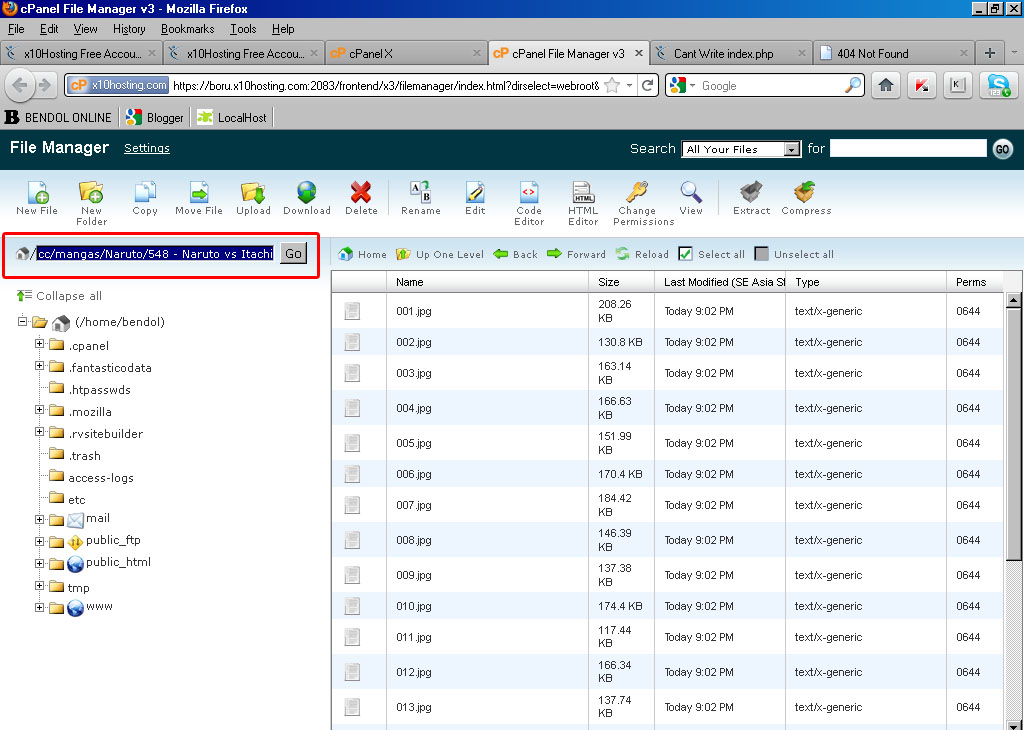Click the bookmark star in address bar
The image size is (1024, 730).
coord(612,85)
